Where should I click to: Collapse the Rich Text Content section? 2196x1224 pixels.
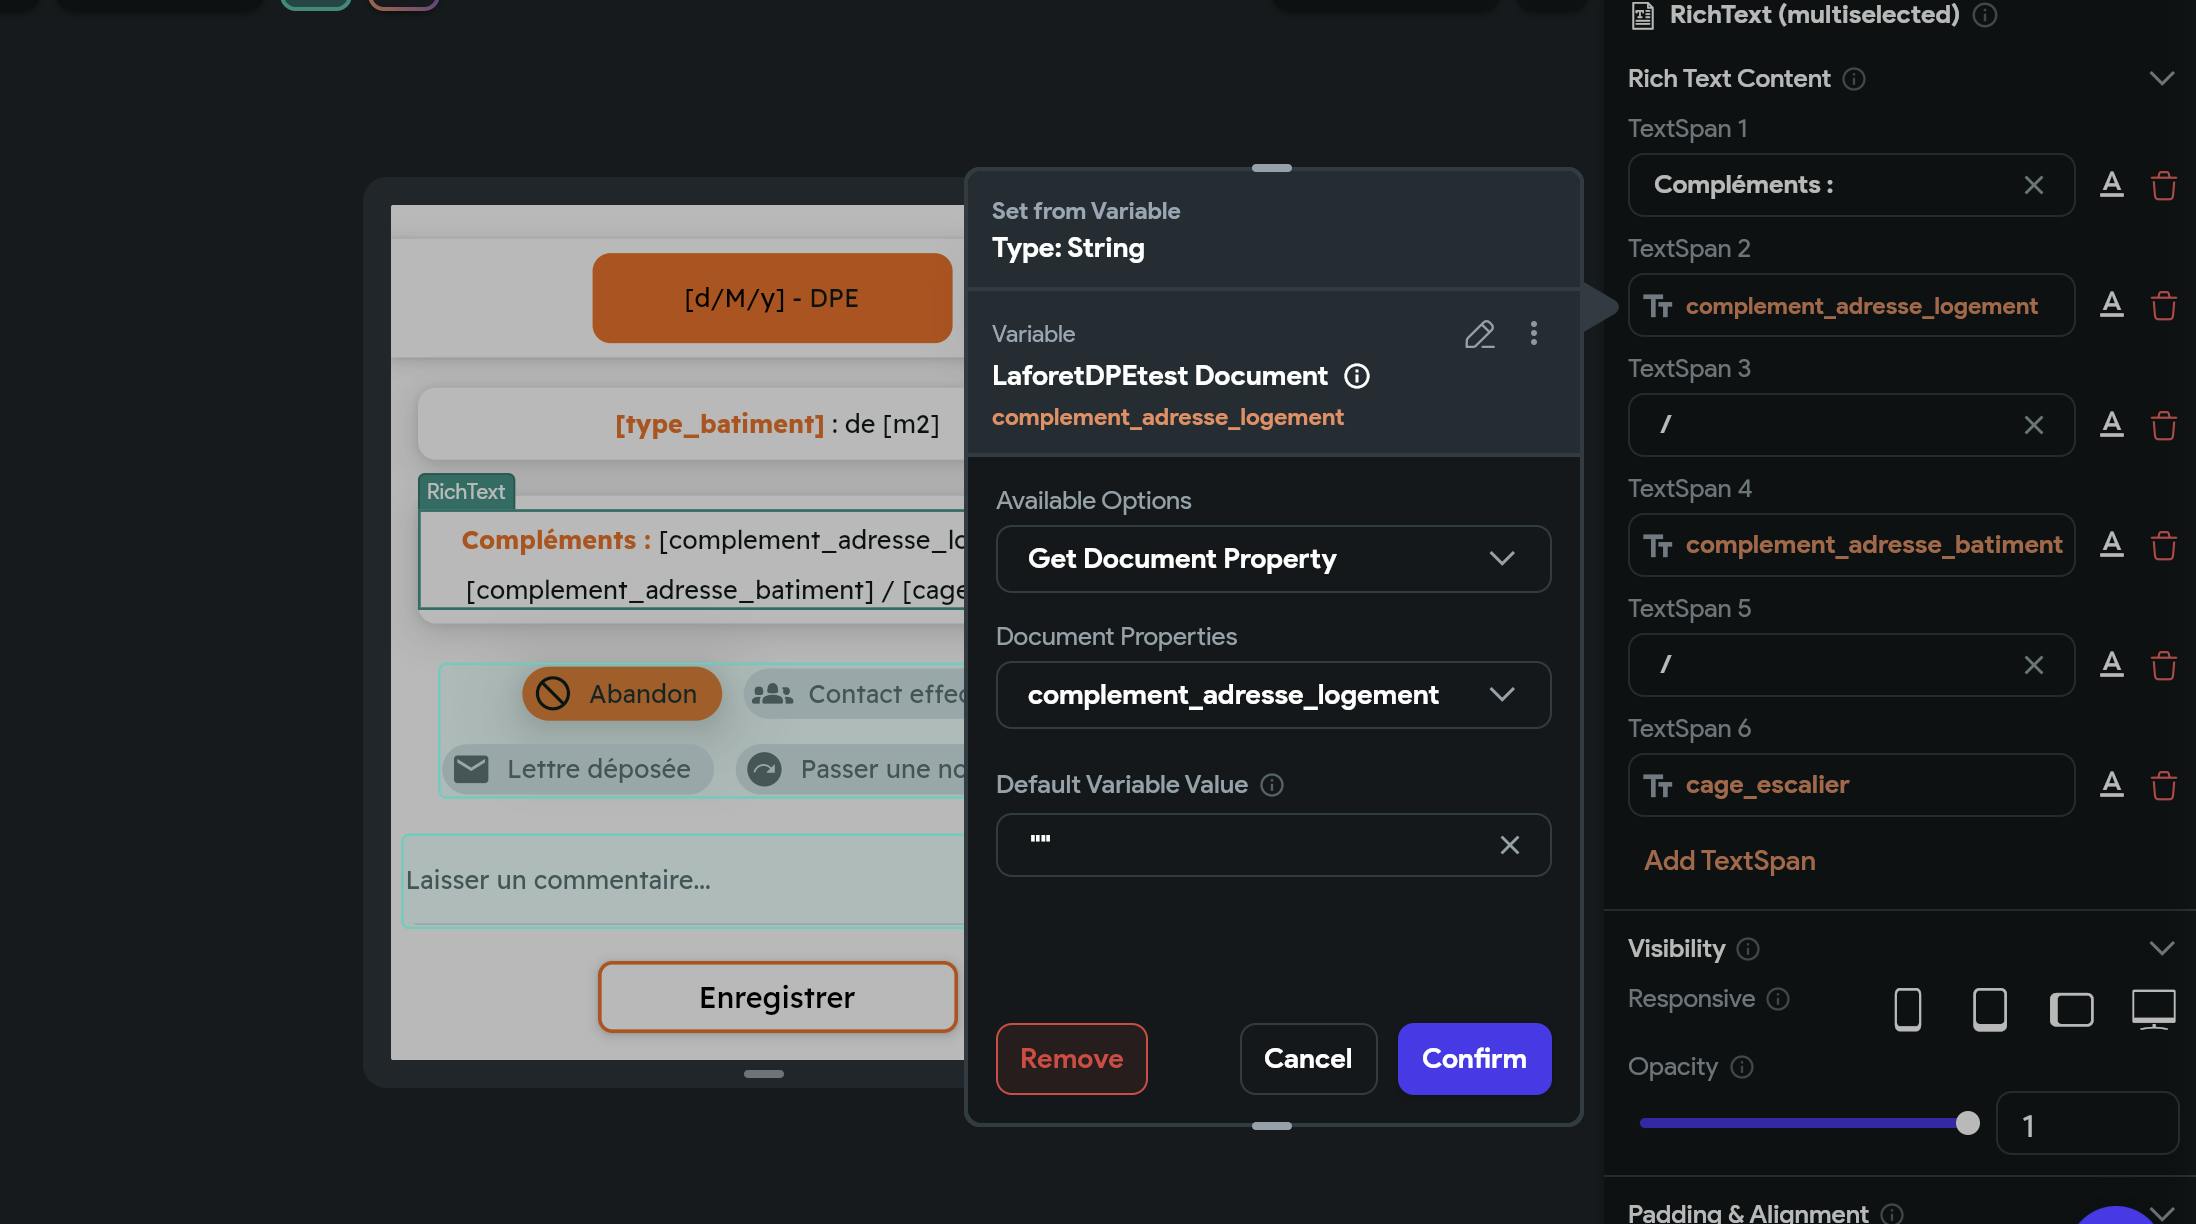(x=2161, y=79)
